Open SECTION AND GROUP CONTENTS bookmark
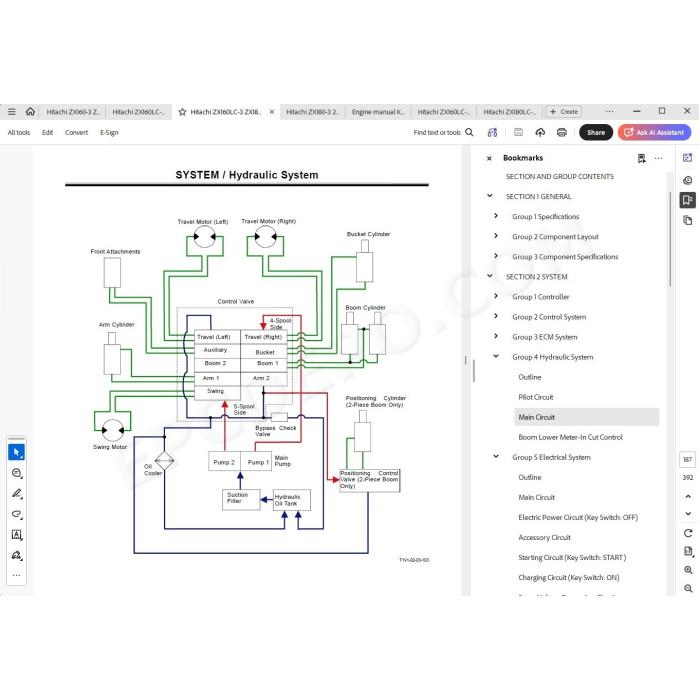This screenshot has width=700, height=700. 560,176
